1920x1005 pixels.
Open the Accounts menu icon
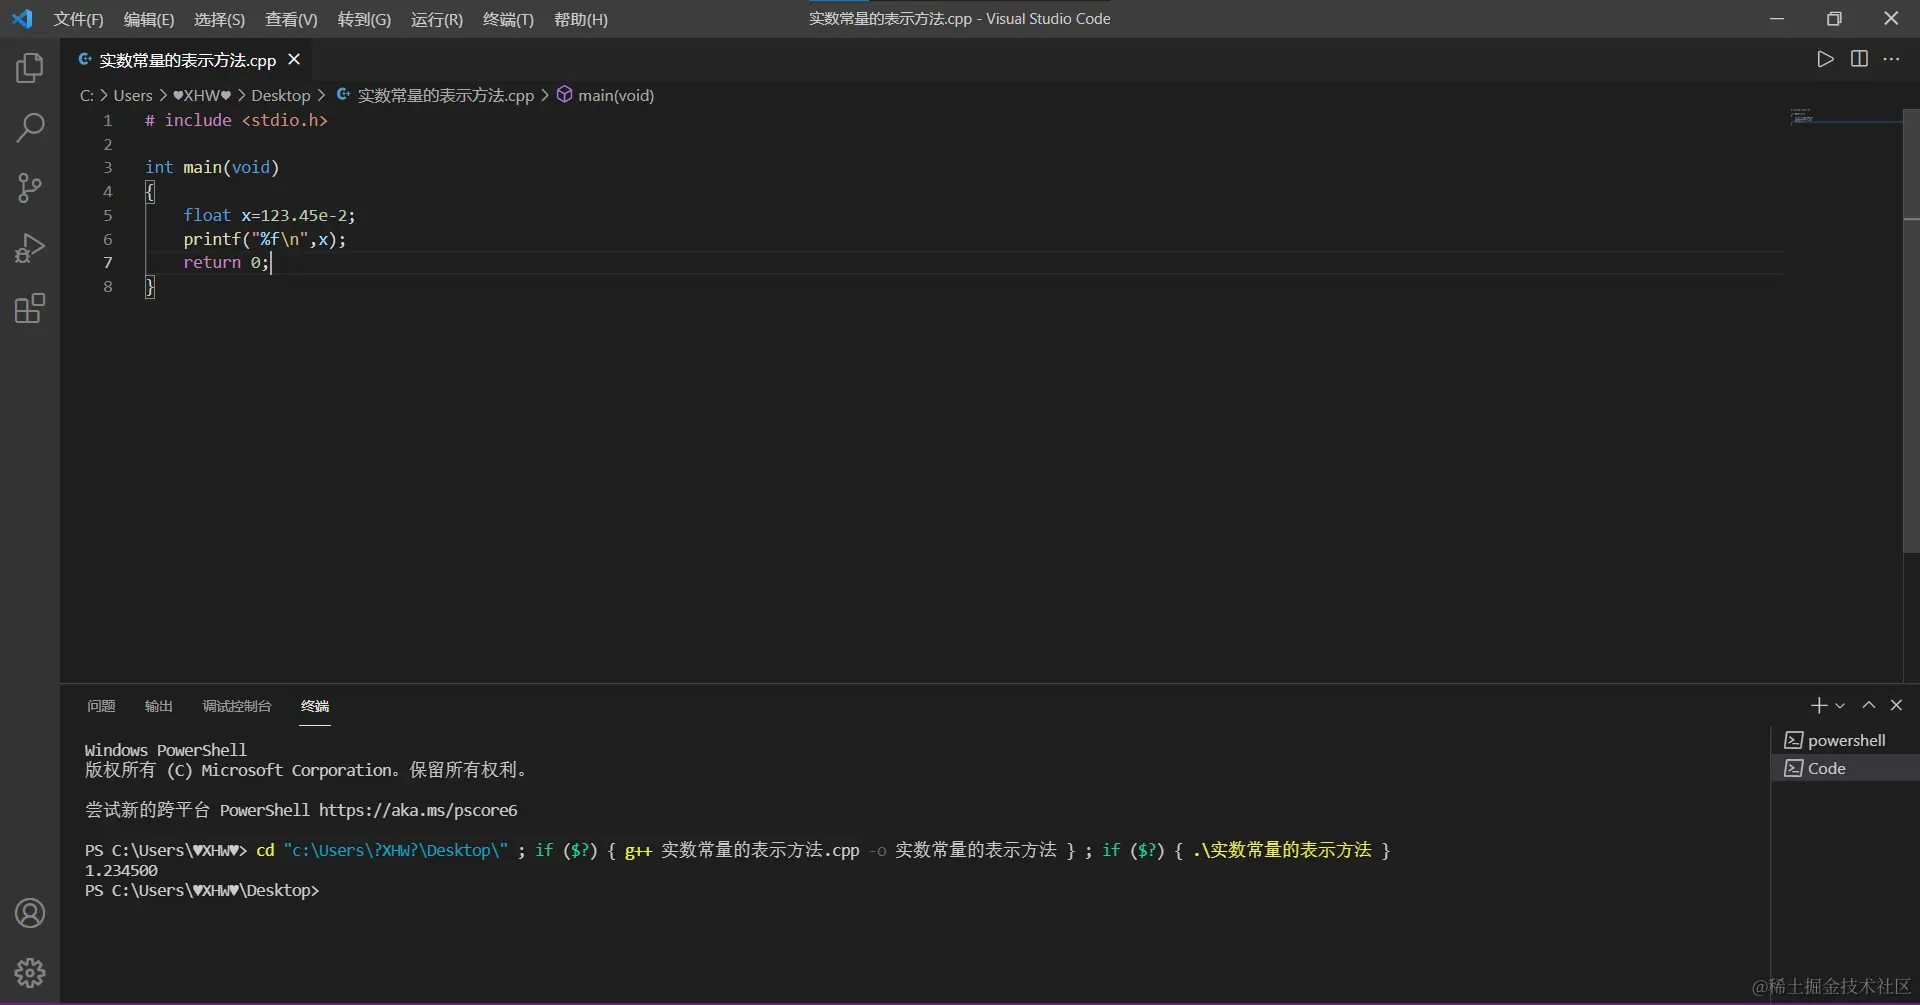coord(30,913)
